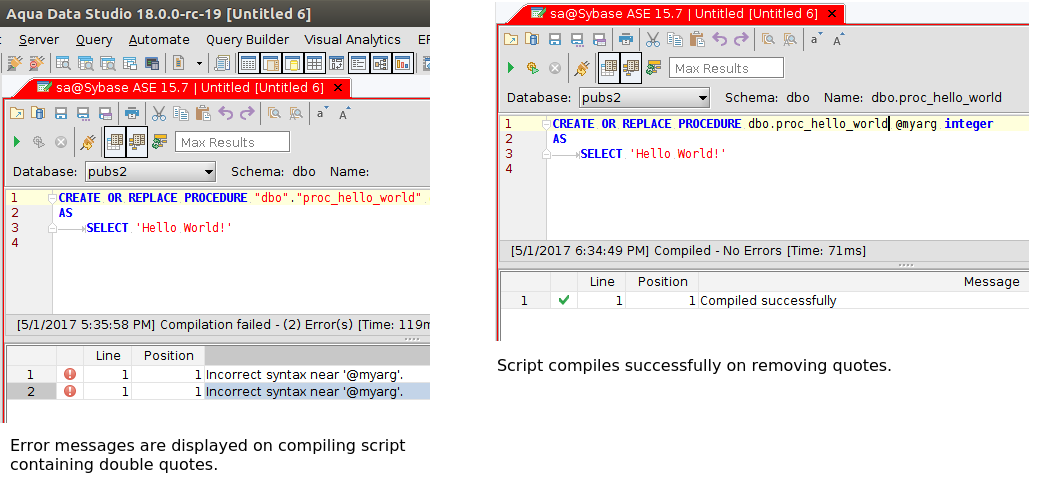Screen dimensions: 1039x494
Task: Click the first table-search icon in main toolbar
Action: pyautogui.click(x=64, y=64)
